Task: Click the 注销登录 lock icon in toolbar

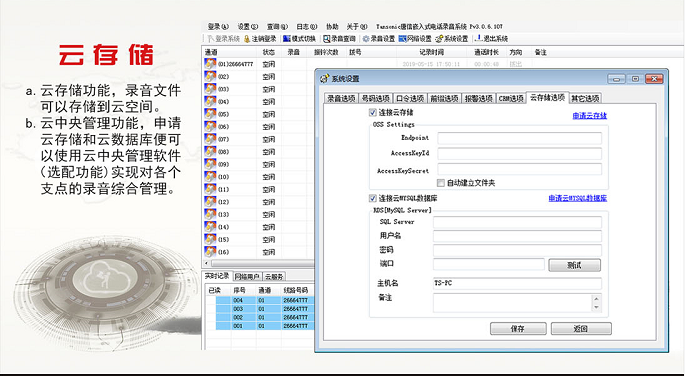Action: click(x=247, y=39)
